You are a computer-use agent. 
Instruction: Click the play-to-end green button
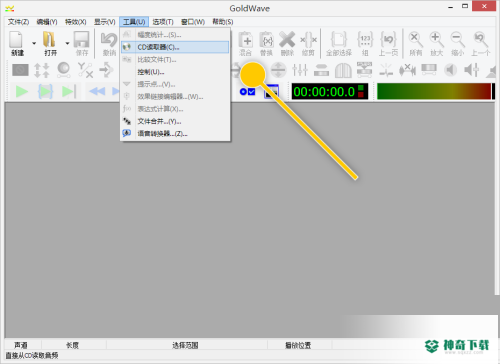point(69,91)
